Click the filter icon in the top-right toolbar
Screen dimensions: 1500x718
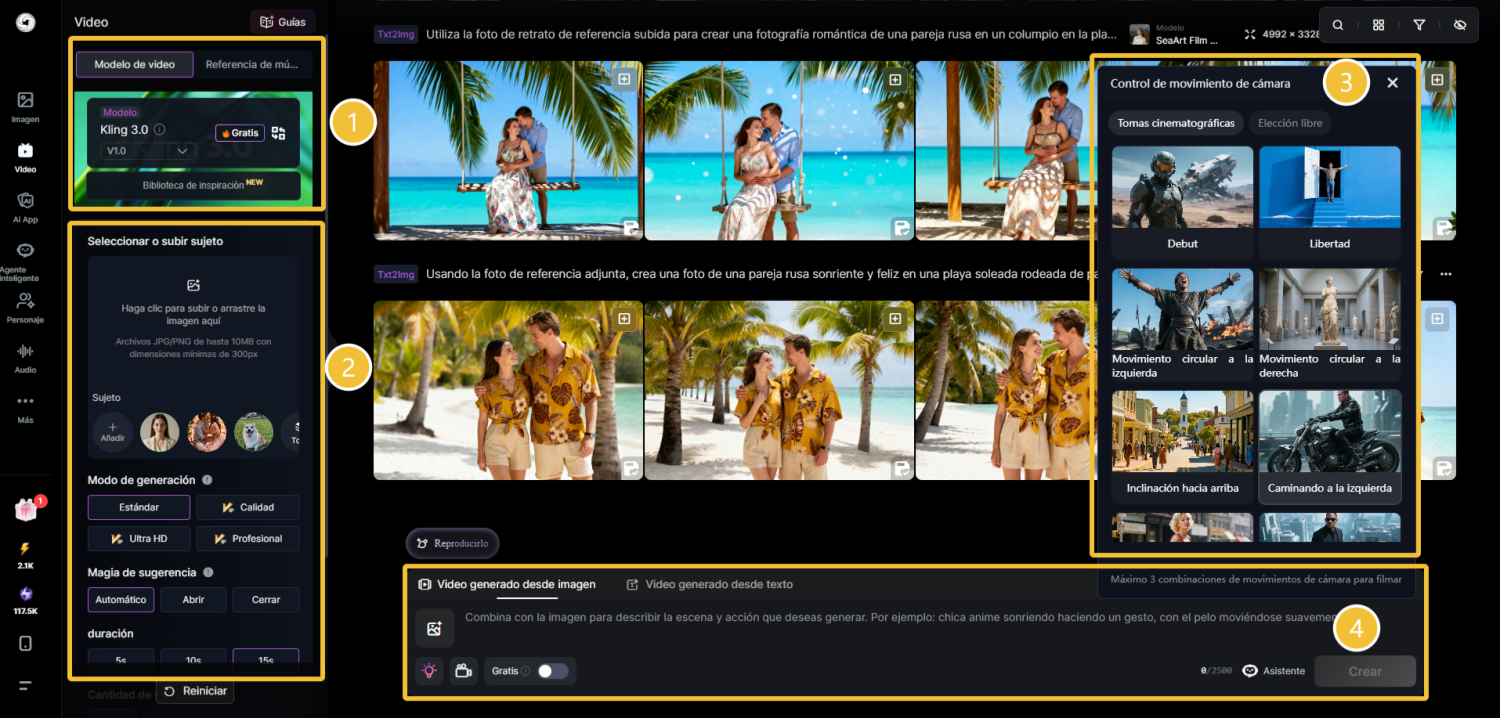point(1419,24)
